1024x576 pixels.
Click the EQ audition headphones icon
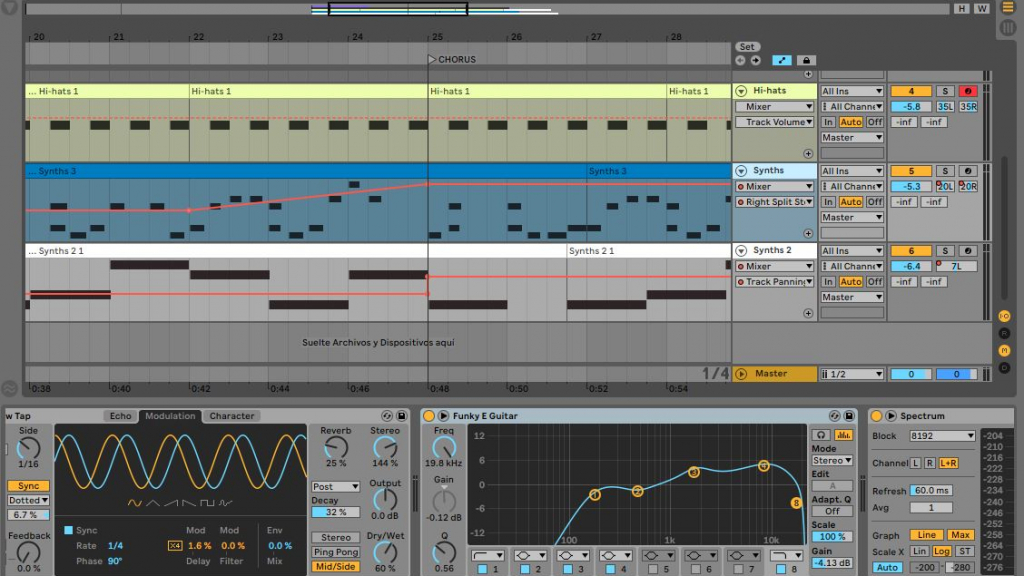click(x=821, y=435)
